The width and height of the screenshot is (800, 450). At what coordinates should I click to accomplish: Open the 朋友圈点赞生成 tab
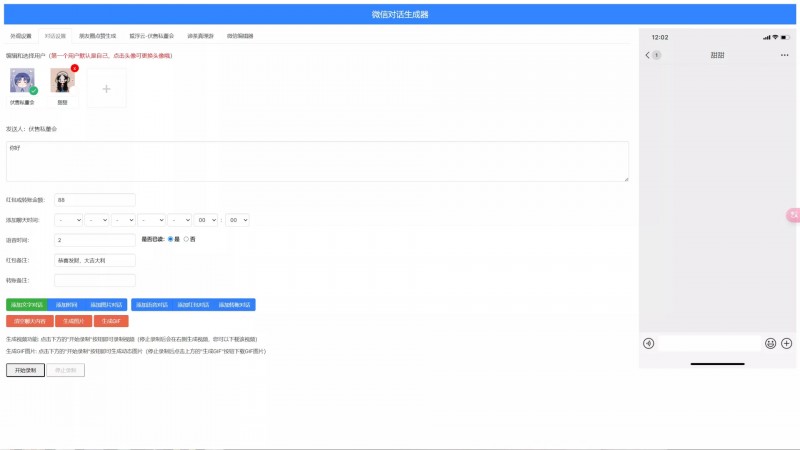click(x=97, y=36)
